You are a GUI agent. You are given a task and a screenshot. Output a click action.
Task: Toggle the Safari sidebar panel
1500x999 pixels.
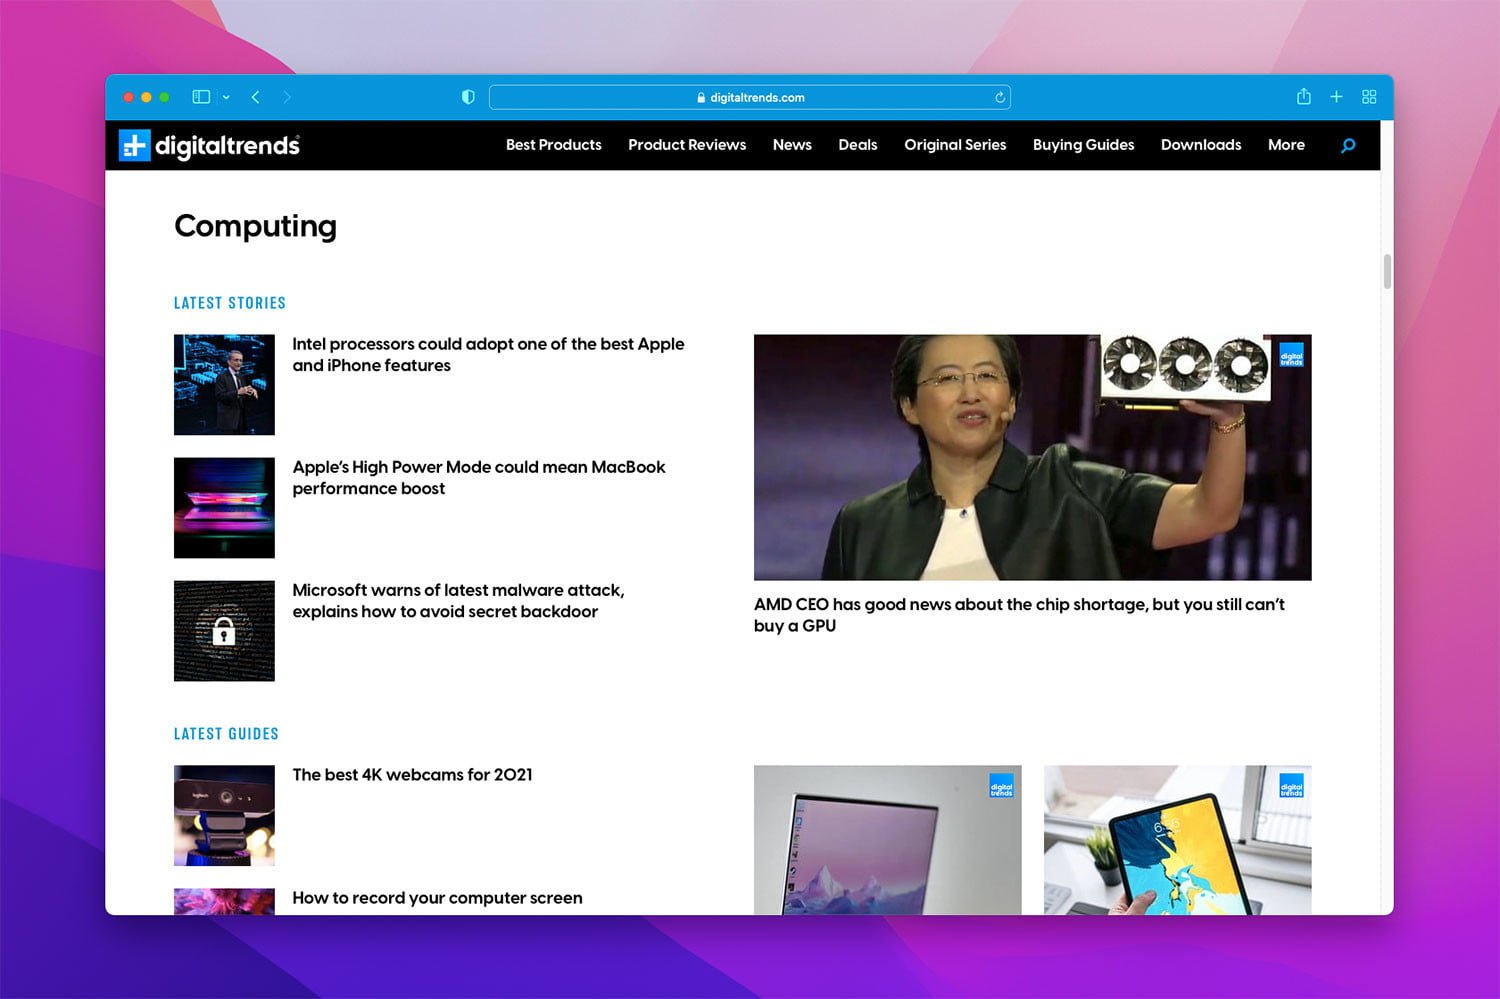201,97
